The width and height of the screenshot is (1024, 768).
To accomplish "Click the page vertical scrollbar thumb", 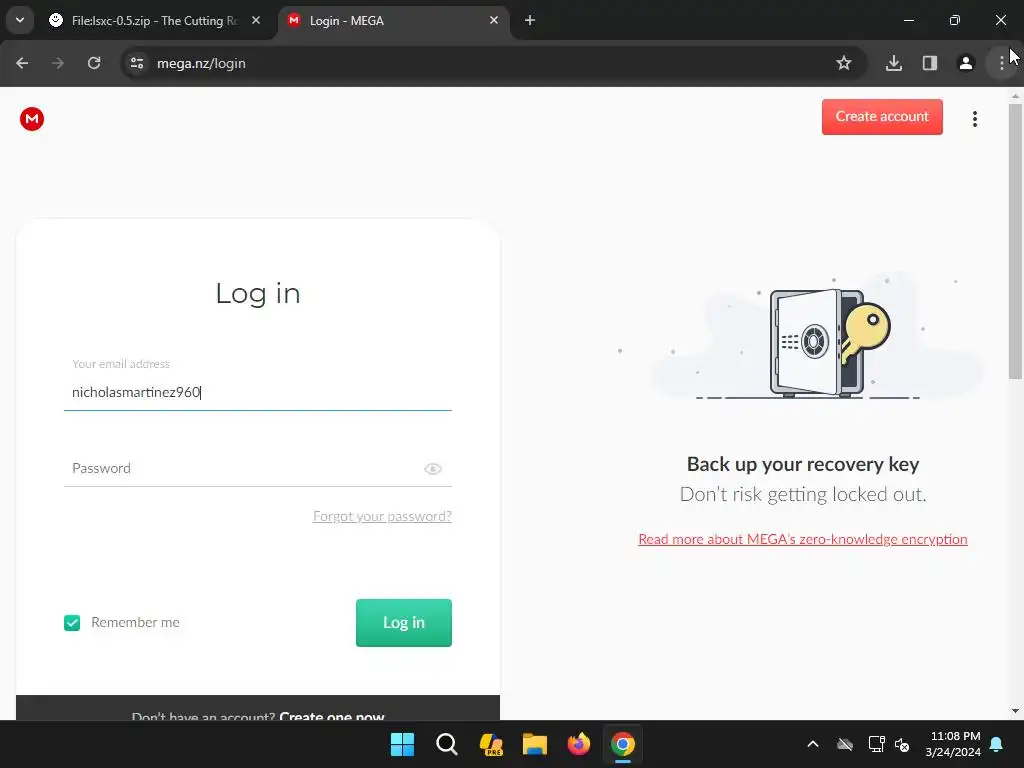I will (1015, 240).
